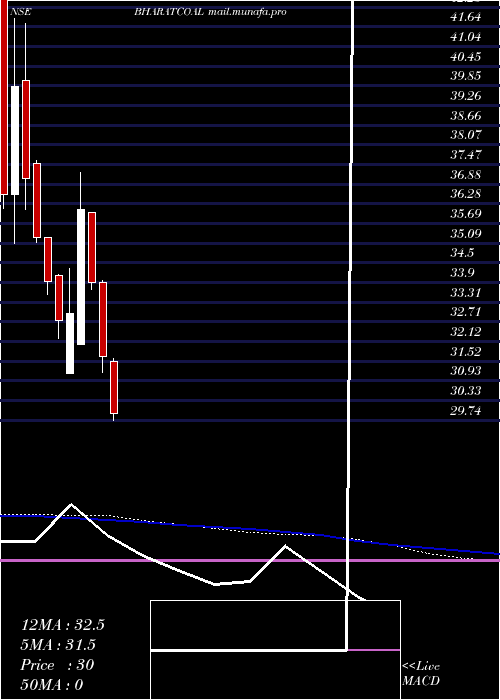Click the 39.26 price axis label
The width and height of the screenshot is (500, 700).
(466, 96)
